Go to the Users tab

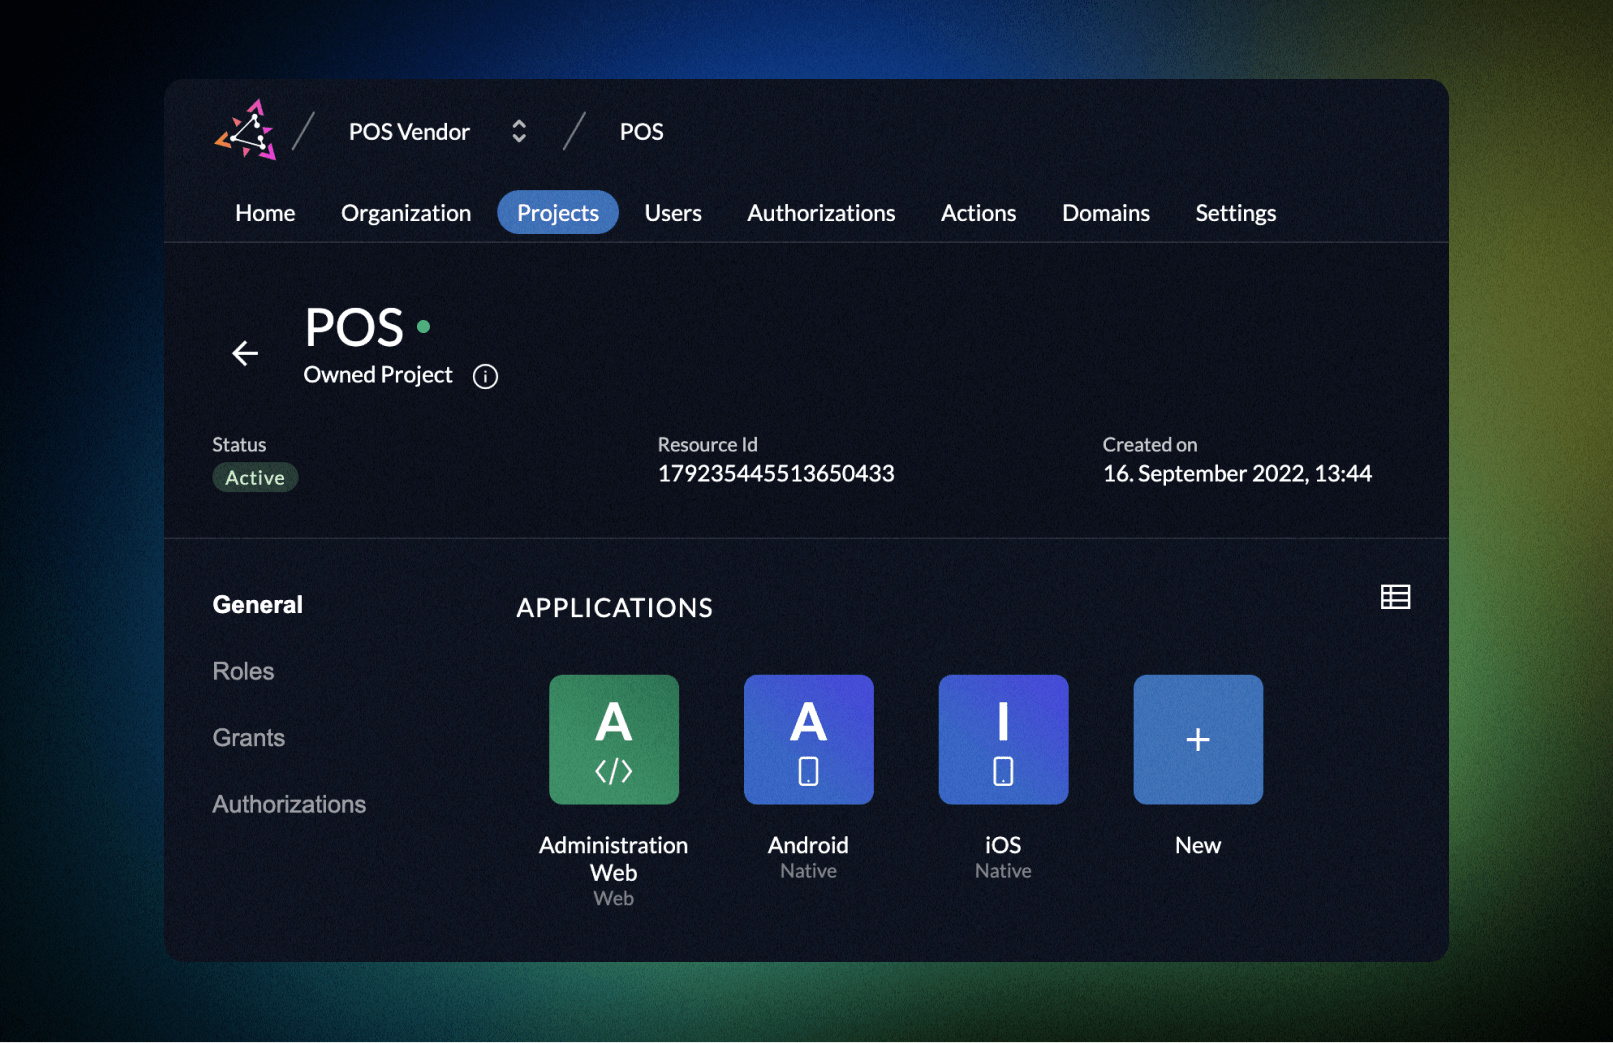pyautogui.click(x=673, y=213)
